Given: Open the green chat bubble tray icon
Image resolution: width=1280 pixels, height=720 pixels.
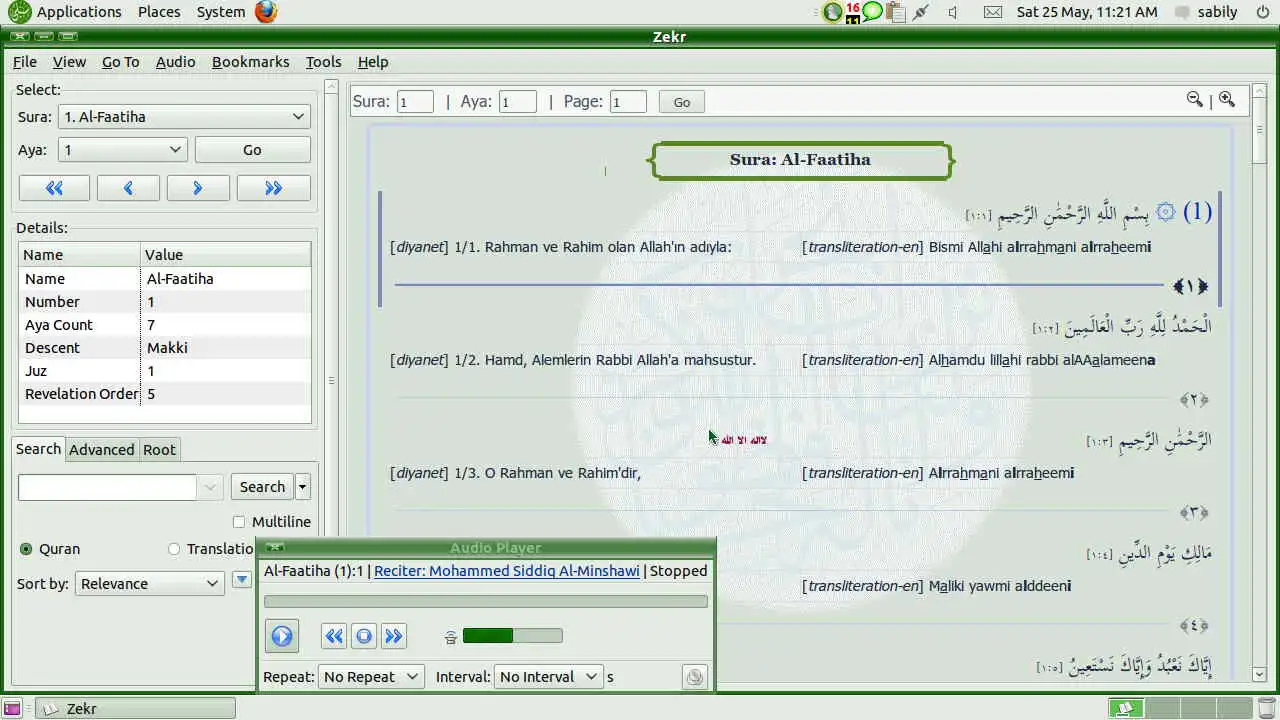Looking at the screenshot, I should tap(873, 12).
